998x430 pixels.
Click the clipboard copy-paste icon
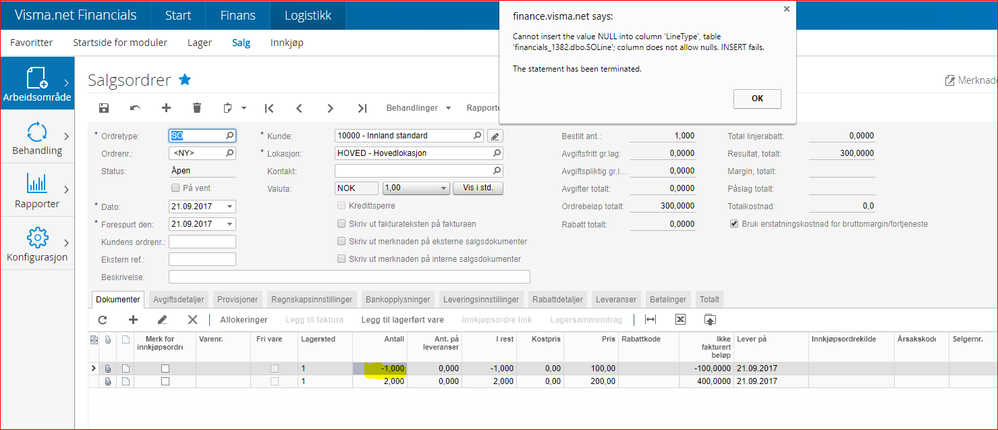point(228,108)
